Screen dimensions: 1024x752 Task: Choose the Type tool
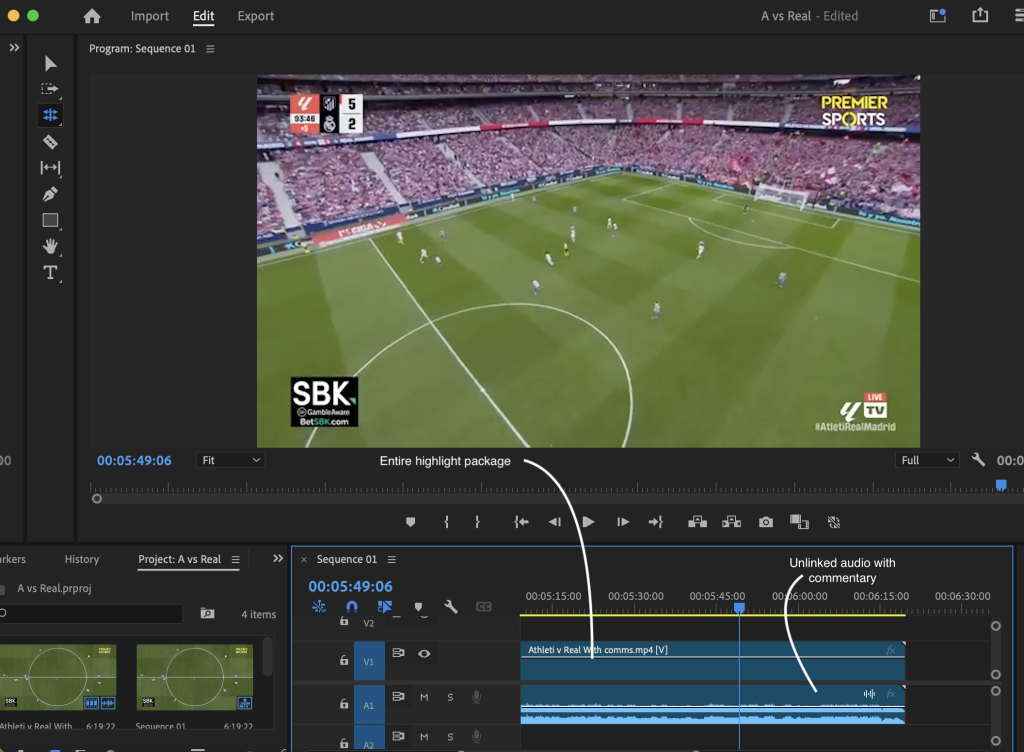(50, 273)
